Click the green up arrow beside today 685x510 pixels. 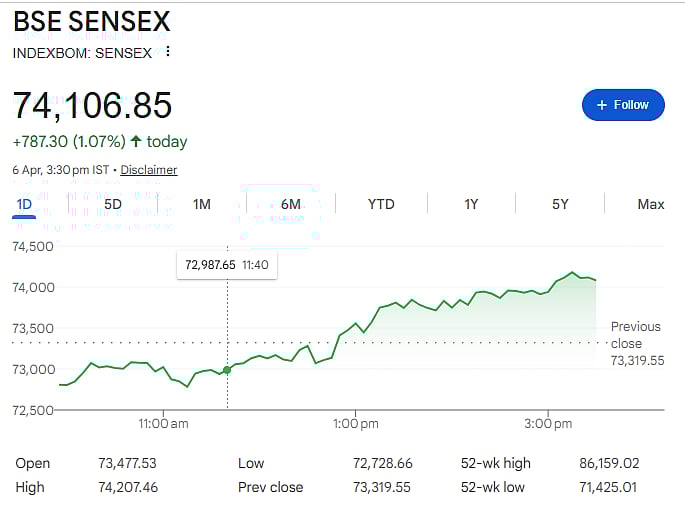coord(135,142)
